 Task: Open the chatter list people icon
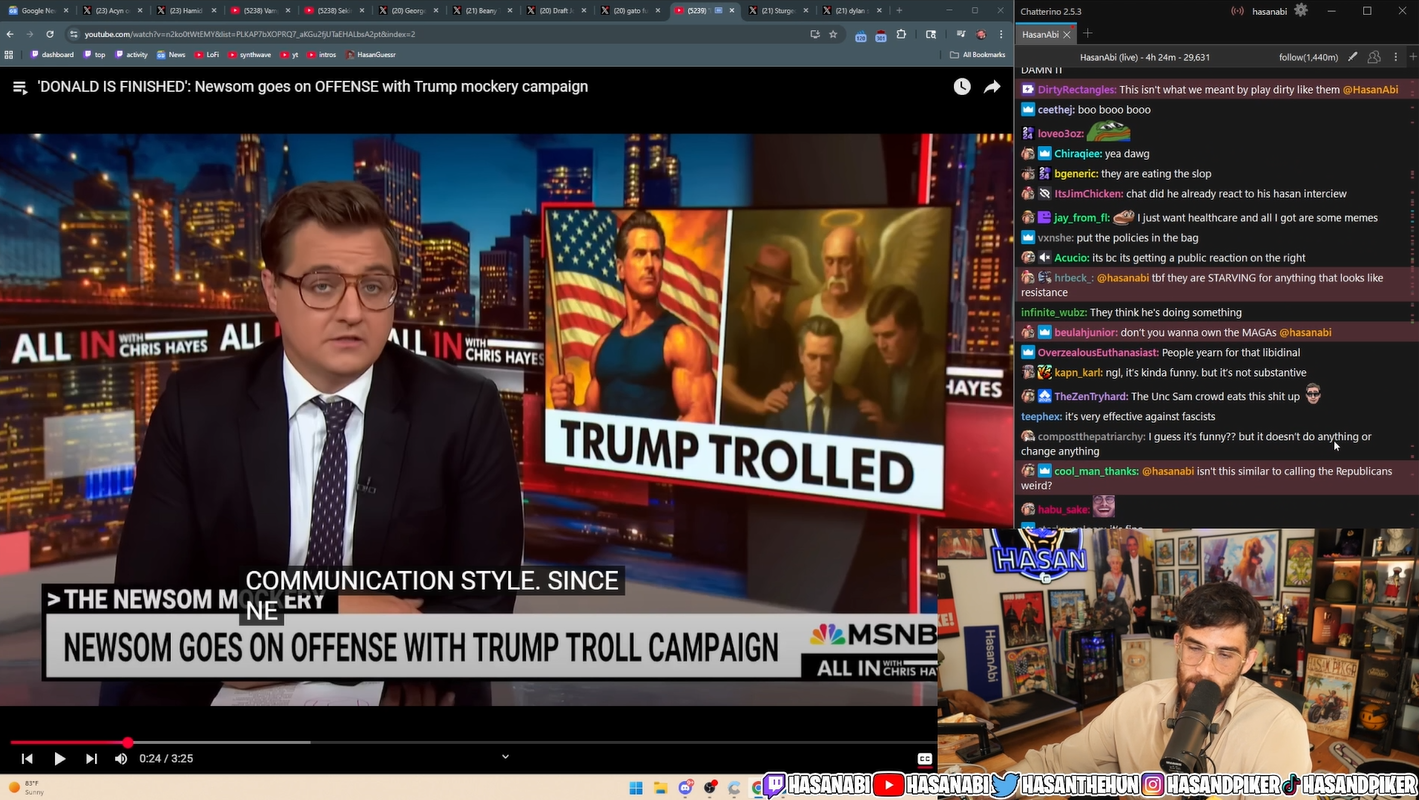pyautogui.click(x=1374, y=57)
